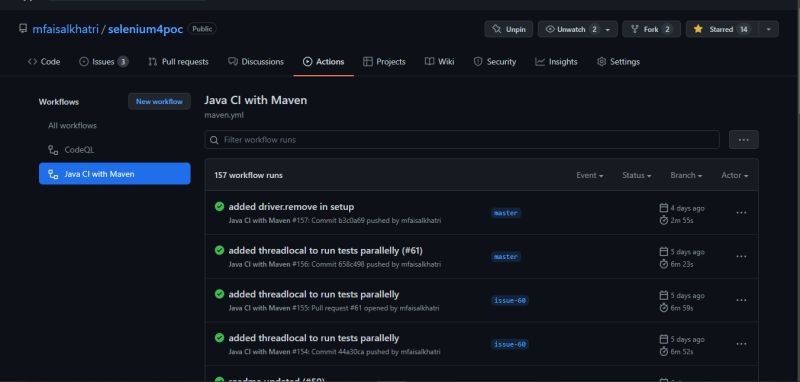The height and width of the screenshot is (382, 800).
Task: Select Java CI with Maven in sidebar
Action: (115, 174)
